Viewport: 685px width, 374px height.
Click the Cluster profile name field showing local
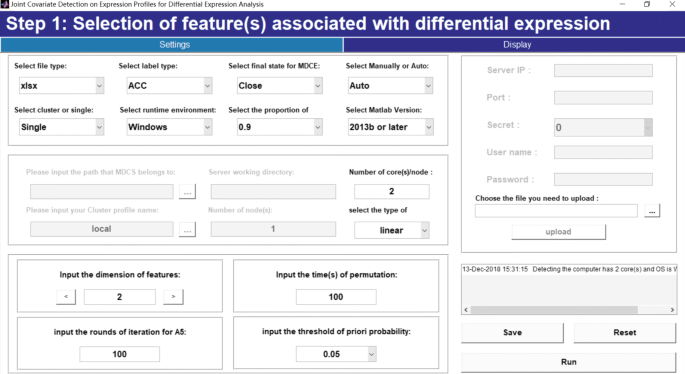point(101,229)
